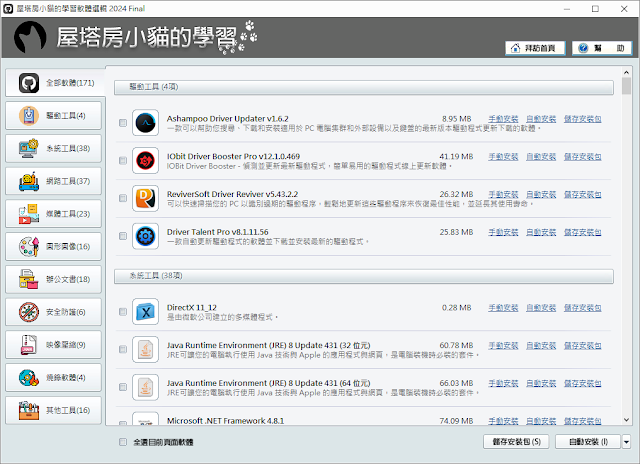Click the 8.95 MB size of Ashampoo
The image size is (640, 464).
[457, 119]
